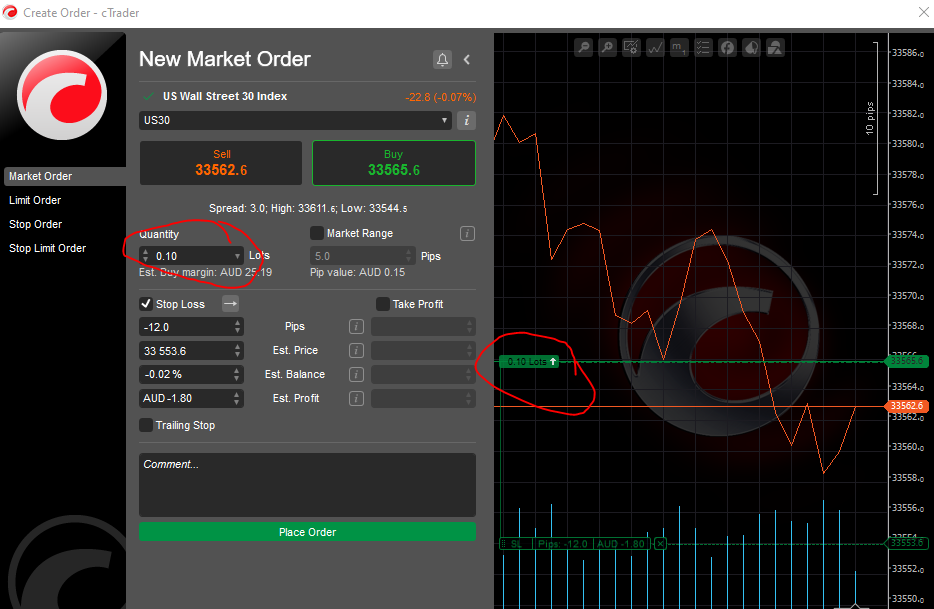Click the -22.8 (-0.07%) price change text
The image size is (934, 609).
click(440, 97)
